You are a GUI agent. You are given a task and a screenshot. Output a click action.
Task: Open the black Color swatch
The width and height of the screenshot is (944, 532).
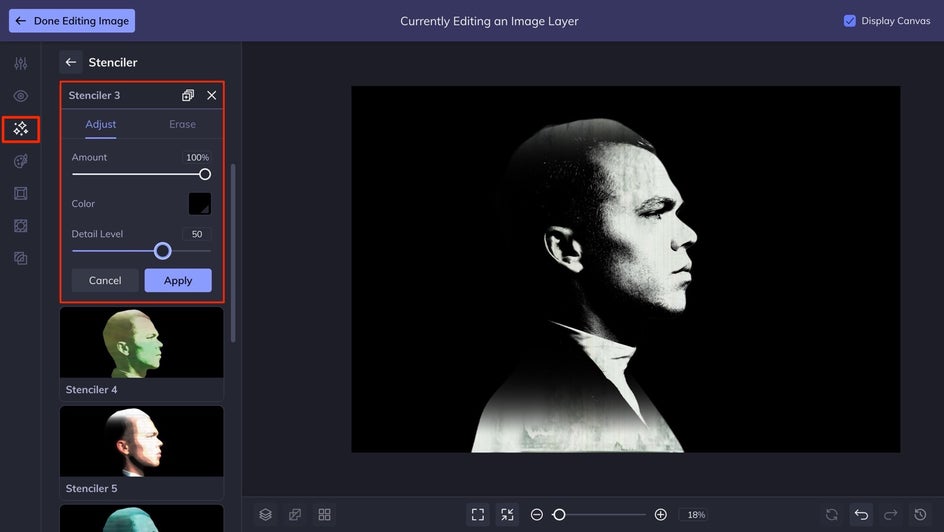(x=200, y=203)
